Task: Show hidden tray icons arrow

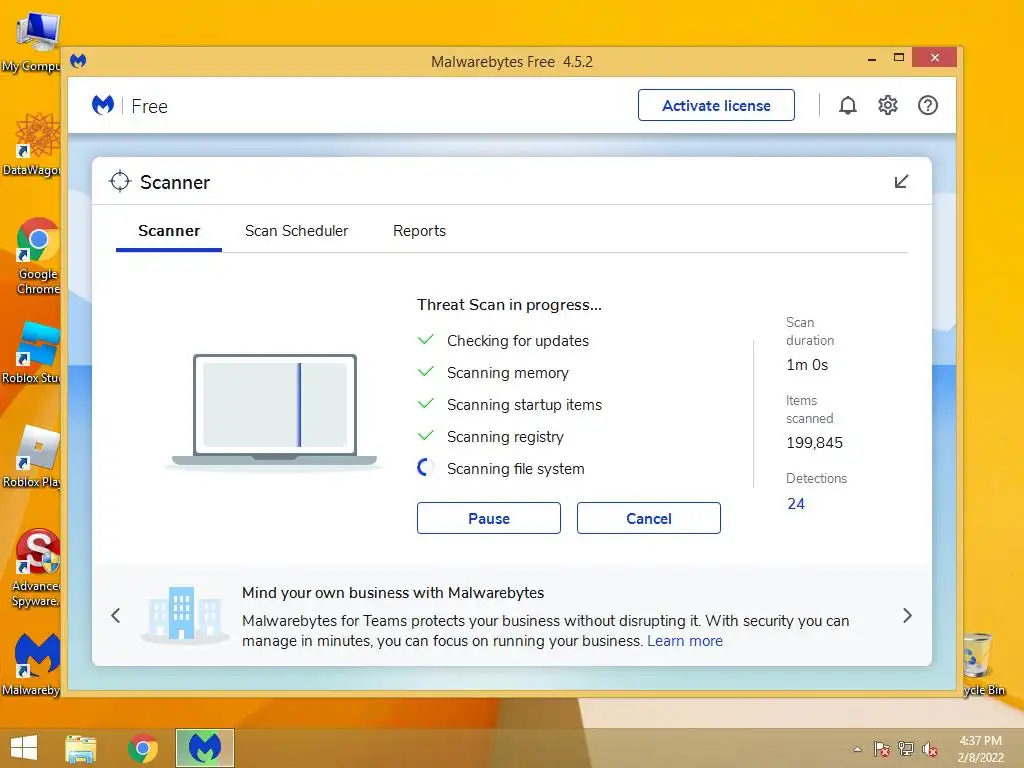Action: click(857, 749)
